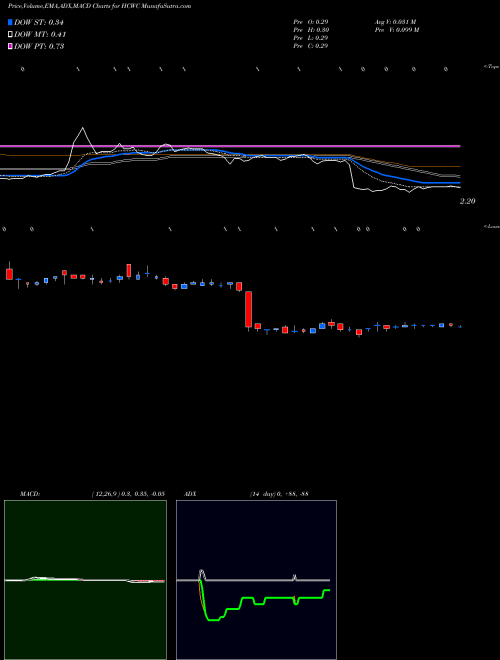
Task: Click the large red drop candlestick
Action: click(x=249, y=309)
